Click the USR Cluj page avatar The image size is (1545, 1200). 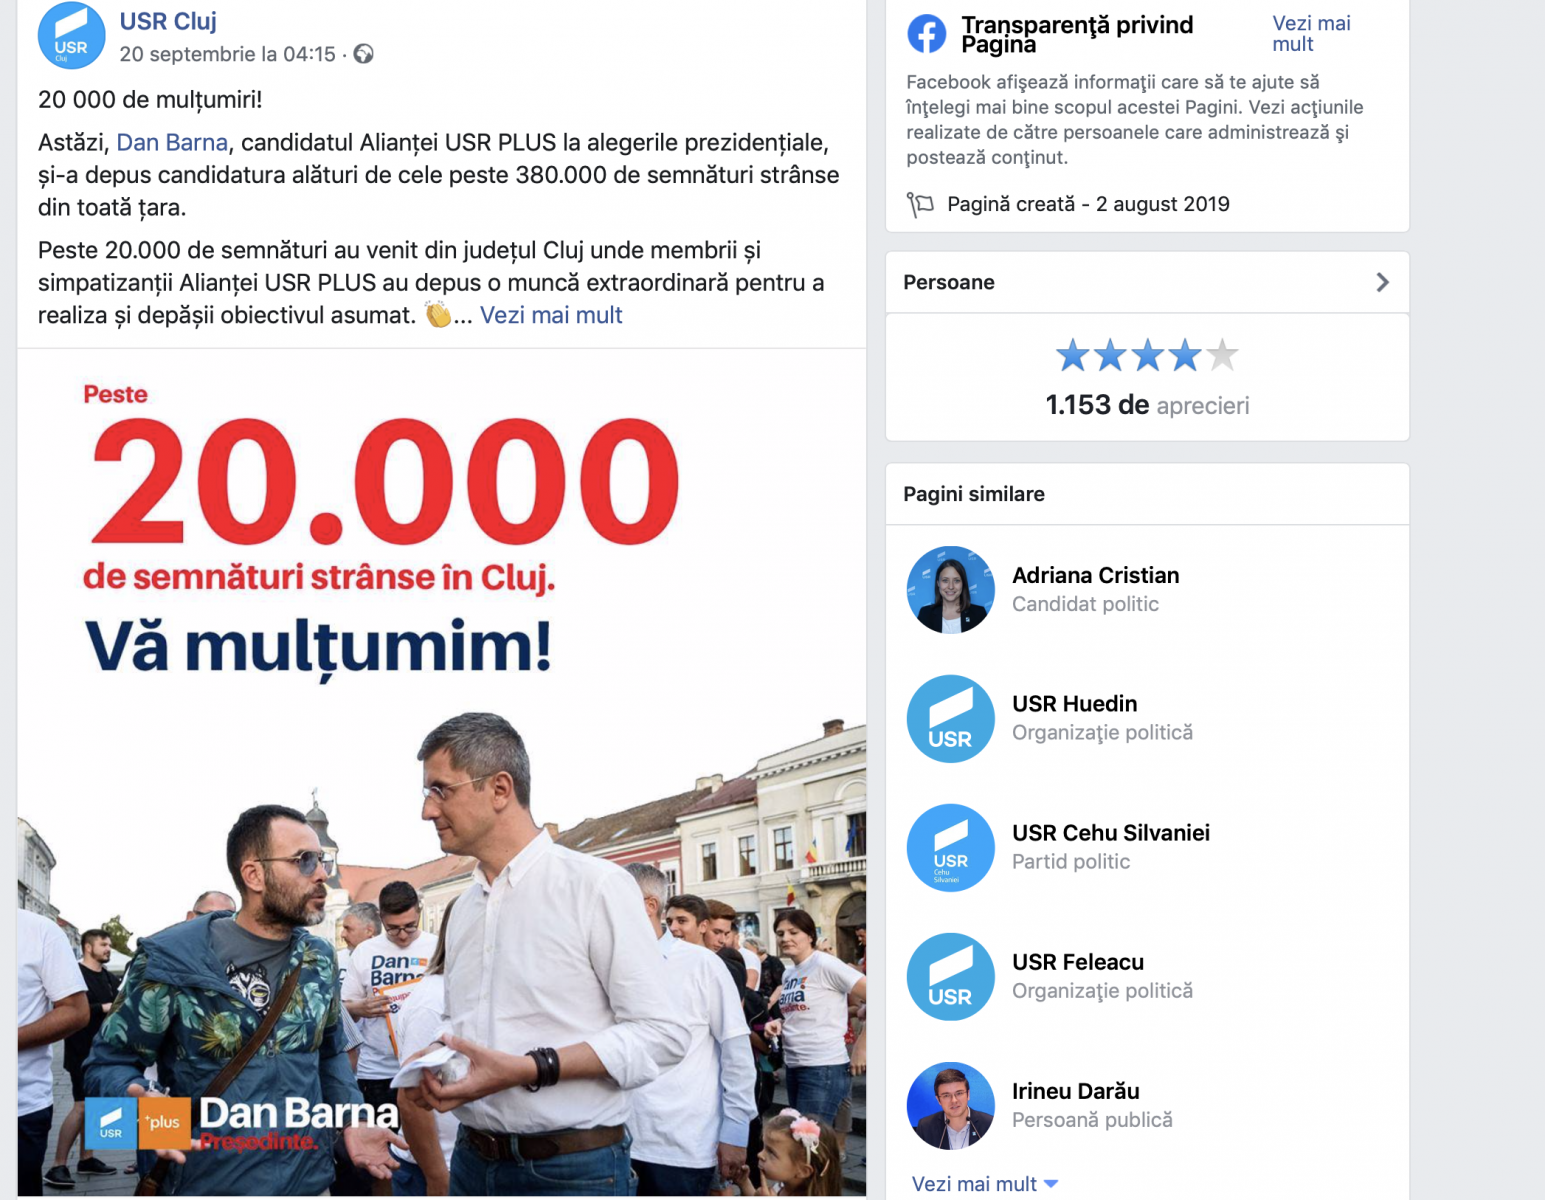[71, 35]
